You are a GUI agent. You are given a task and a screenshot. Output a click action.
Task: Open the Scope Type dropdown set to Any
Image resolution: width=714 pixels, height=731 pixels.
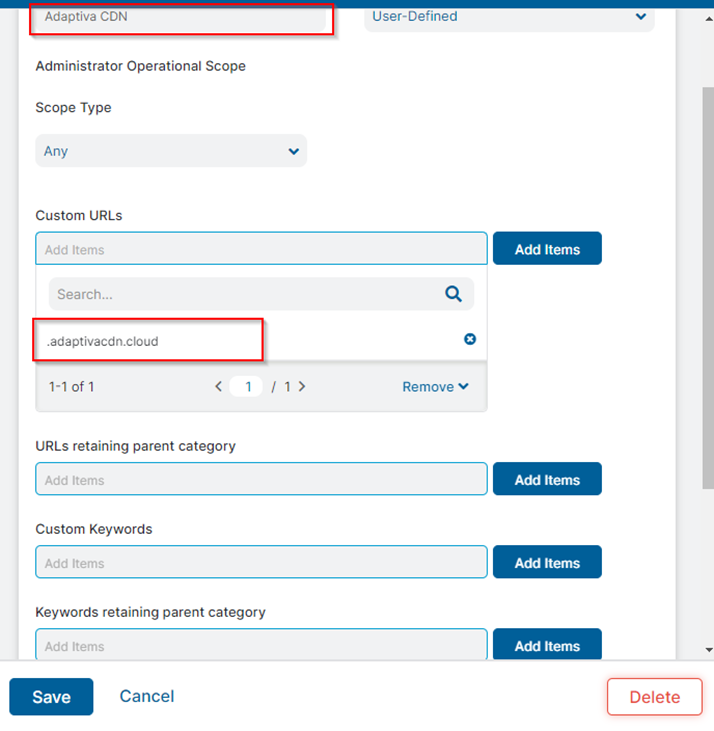[x=171, y=151]
